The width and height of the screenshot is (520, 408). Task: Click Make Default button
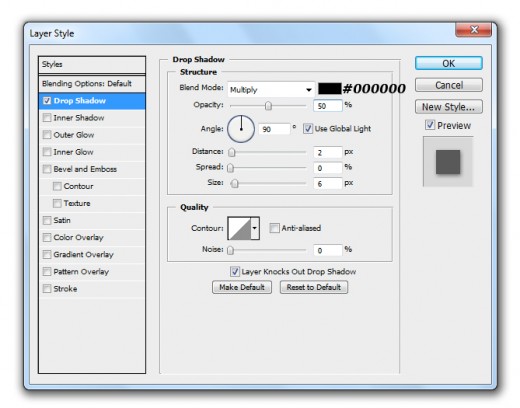(x=242, y=287)
